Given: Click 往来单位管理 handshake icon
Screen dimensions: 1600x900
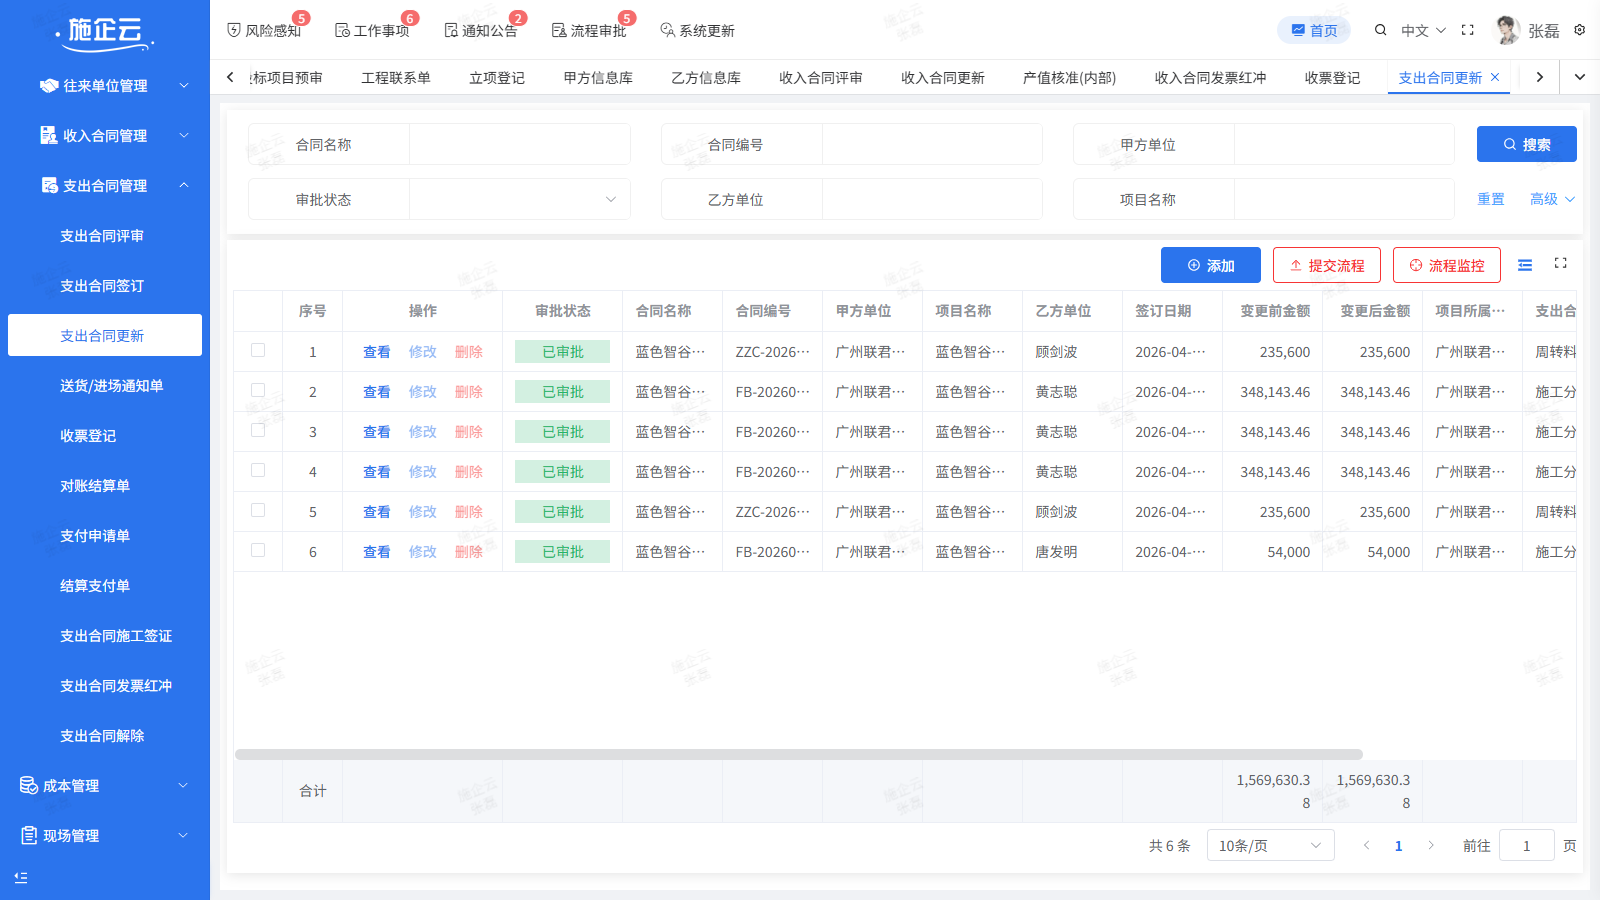Looking at the screenshot, I should pos(48,86).
